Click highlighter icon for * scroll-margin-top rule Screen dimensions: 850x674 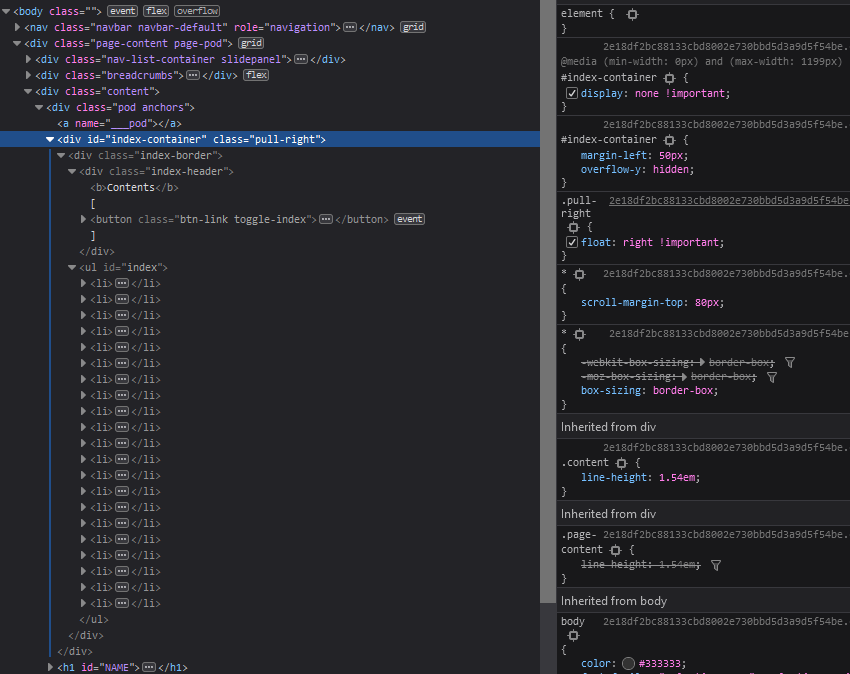[579, 274]
